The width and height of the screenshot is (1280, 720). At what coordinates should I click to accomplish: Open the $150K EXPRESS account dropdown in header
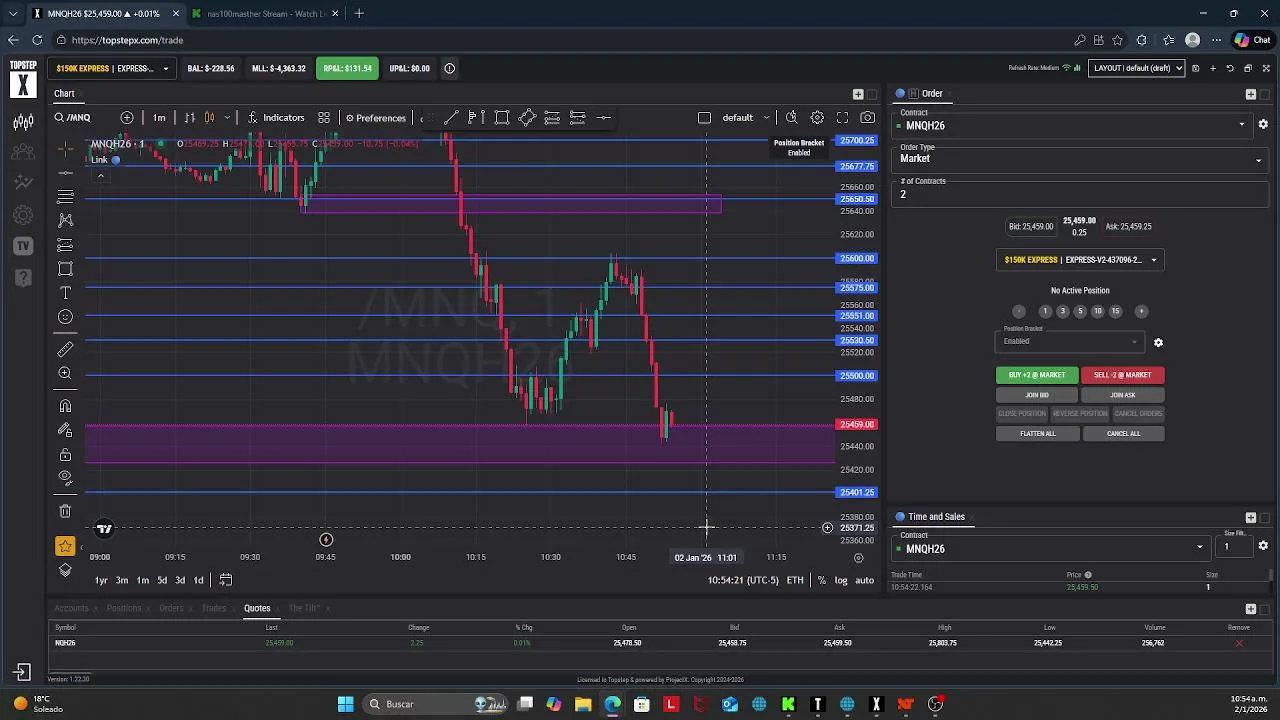click(x=113, y=69)
